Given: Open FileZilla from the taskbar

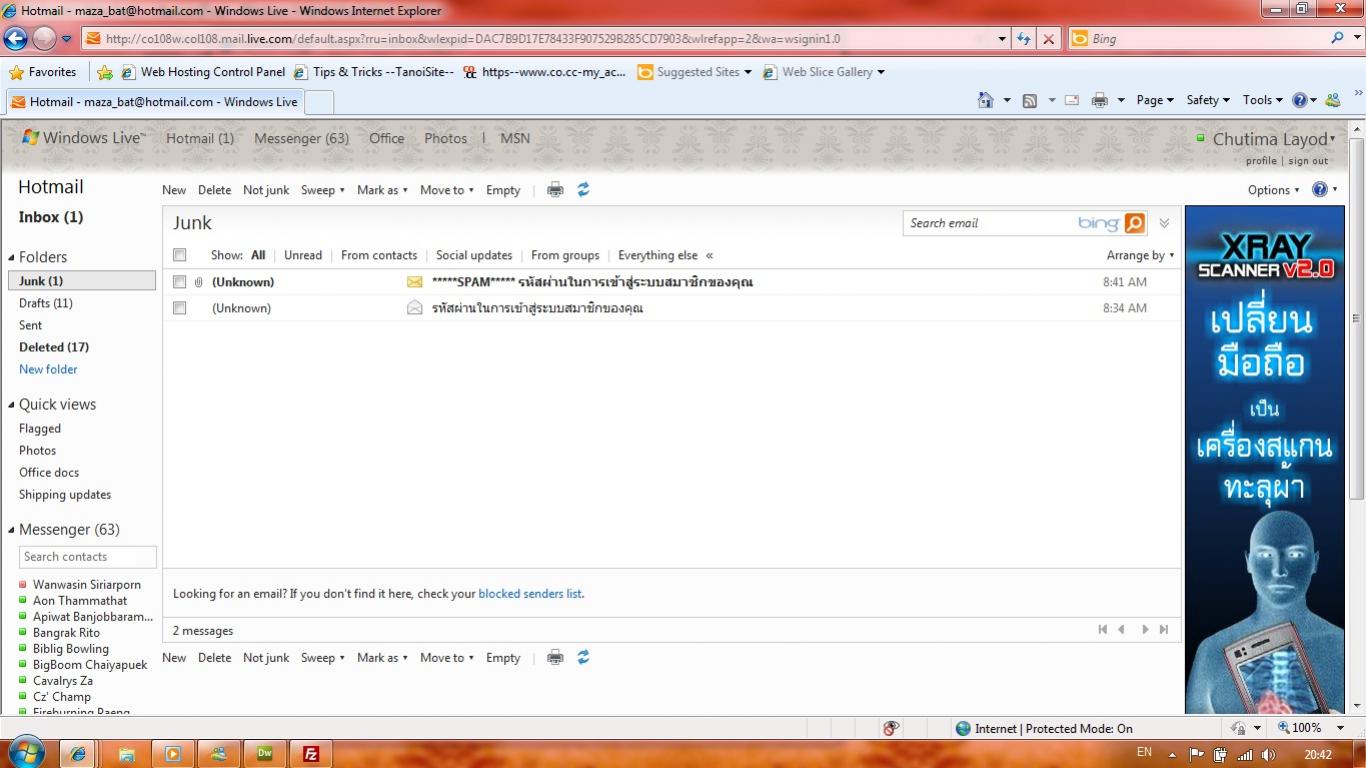Looking at the screenshot, I should [311, 753].
